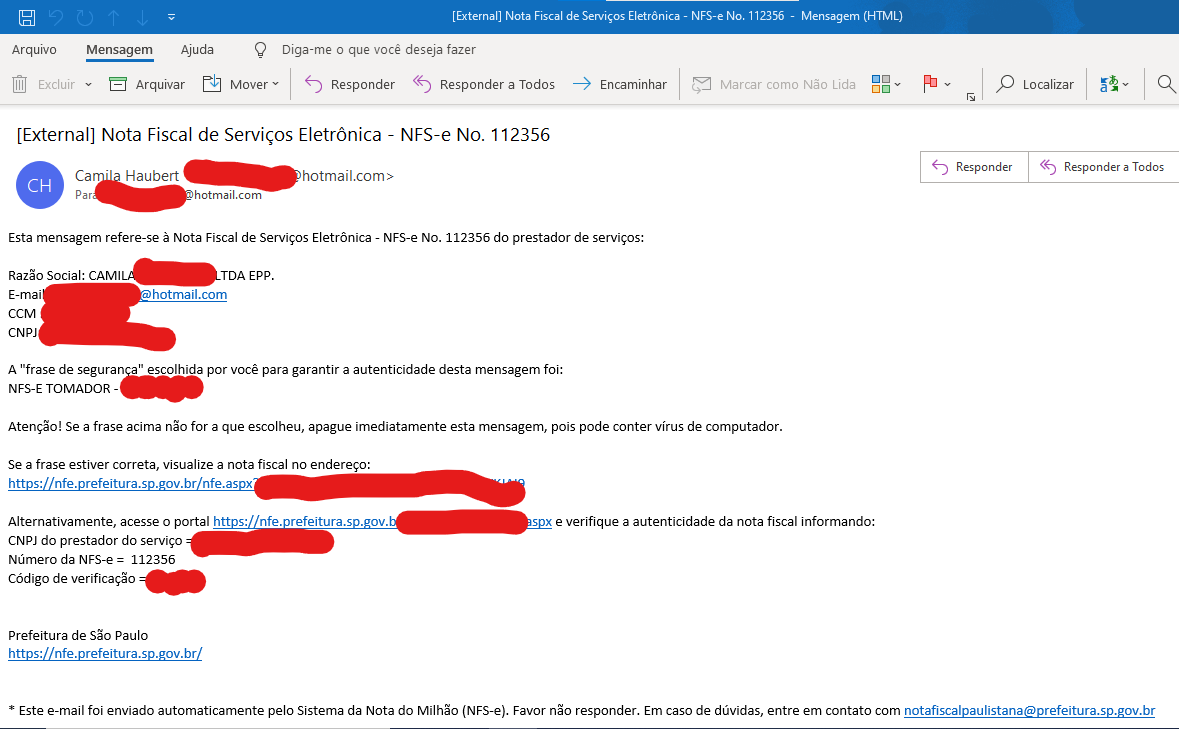The width and height of the screenshot is (1179, 729).
Task: Open the Arquivo menu
Action: coord(34,50)
